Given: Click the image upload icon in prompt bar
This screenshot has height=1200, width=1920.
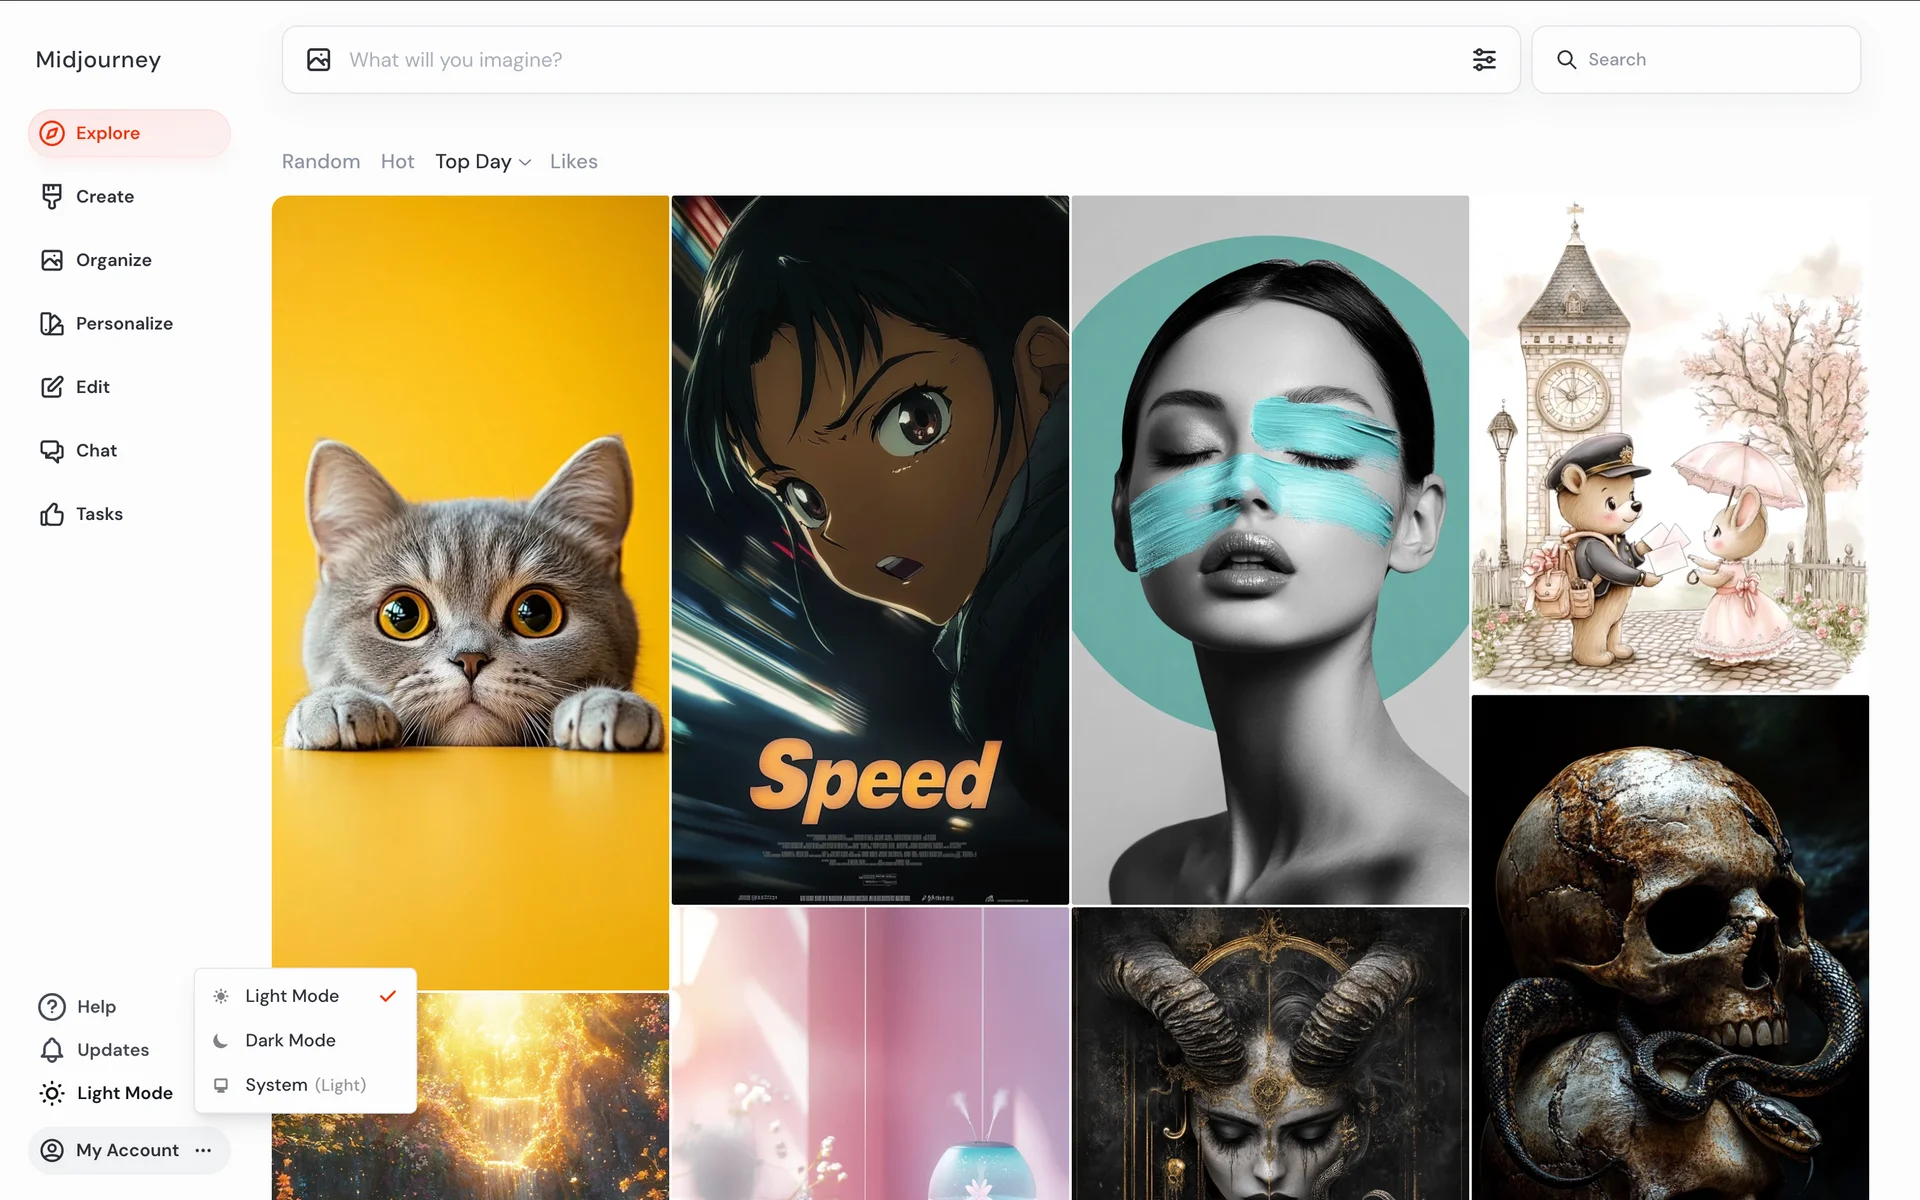Looking at the screenshot, I should click(318, 60).
